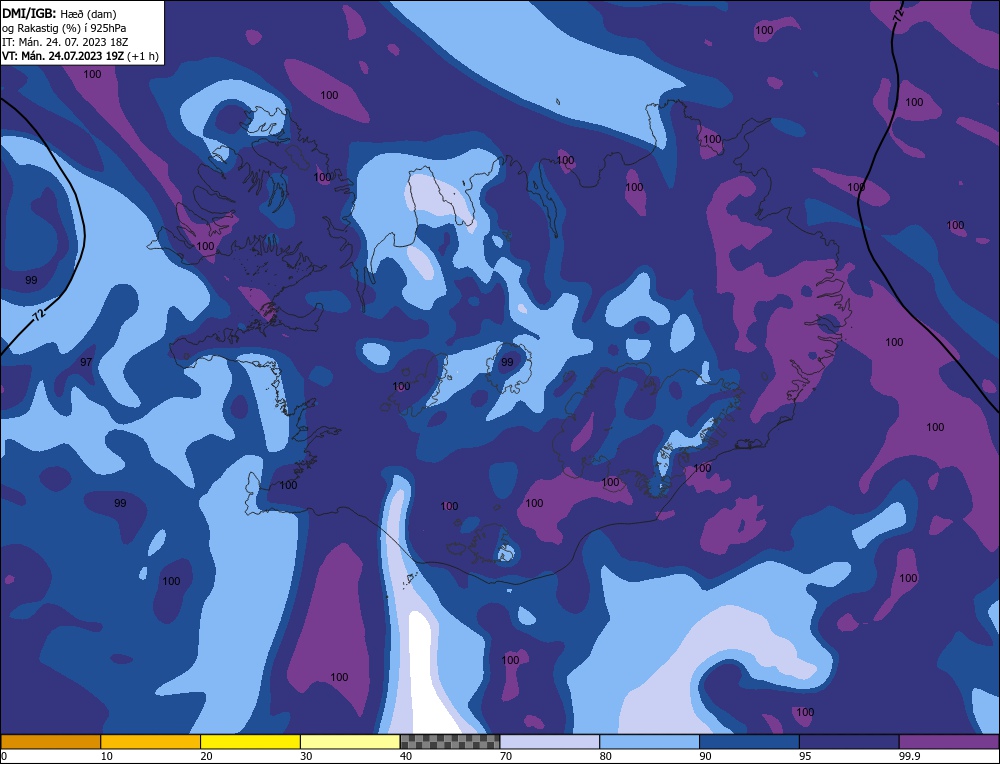The image size is (1000, 764).
Task: Click the legend tick label "20"
Action: (207, 756)
